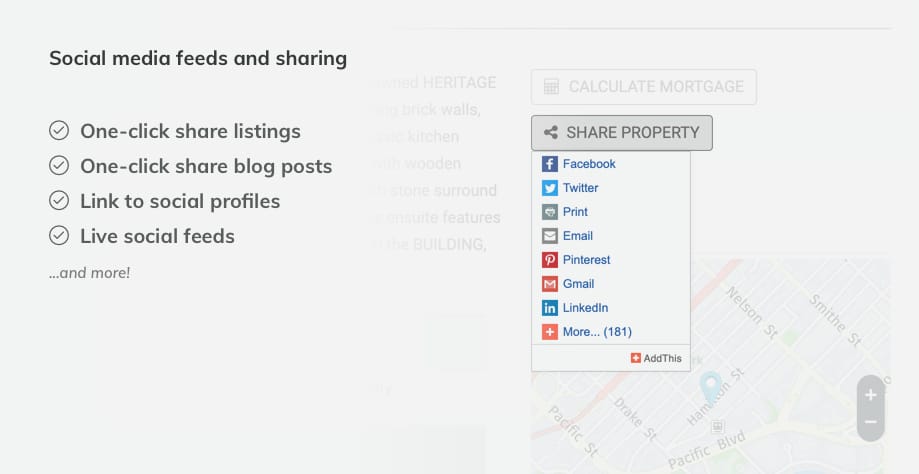Click the LinkedIn icon
The width and height of the screenshot is (919, 474).
550,308
